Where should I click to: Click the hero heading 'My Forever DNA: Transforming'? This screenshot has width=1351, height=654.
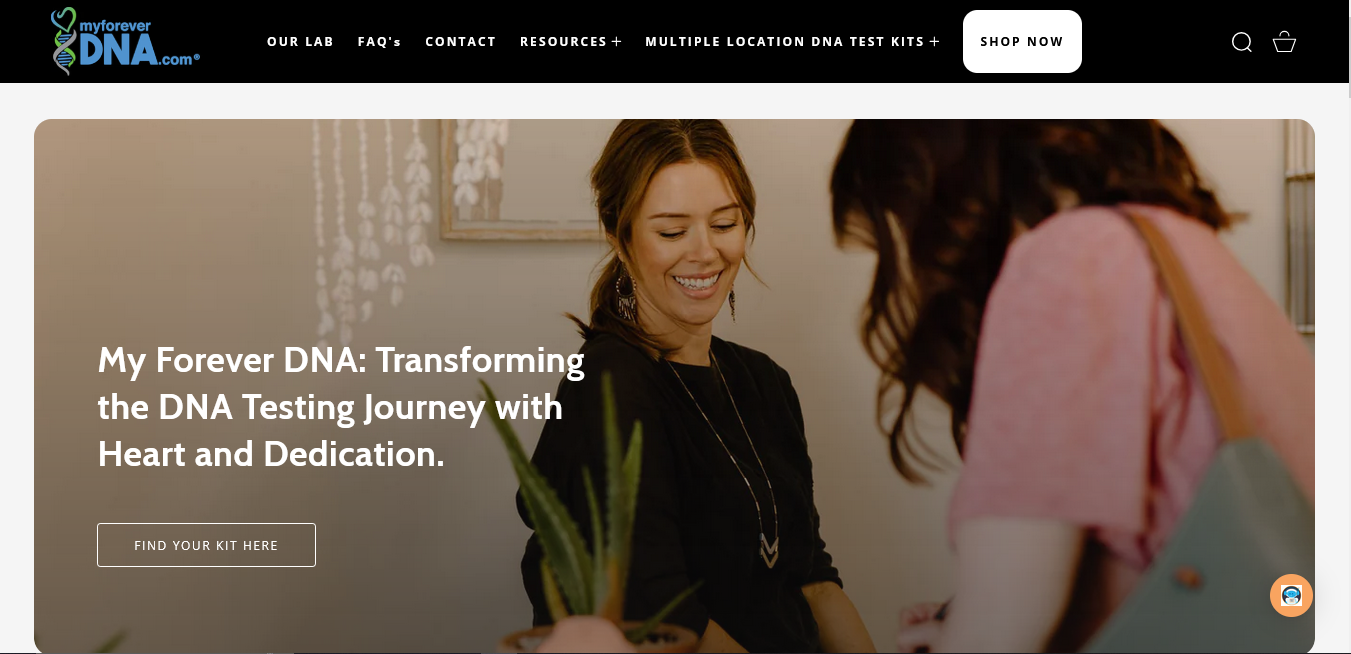point(341,360)
